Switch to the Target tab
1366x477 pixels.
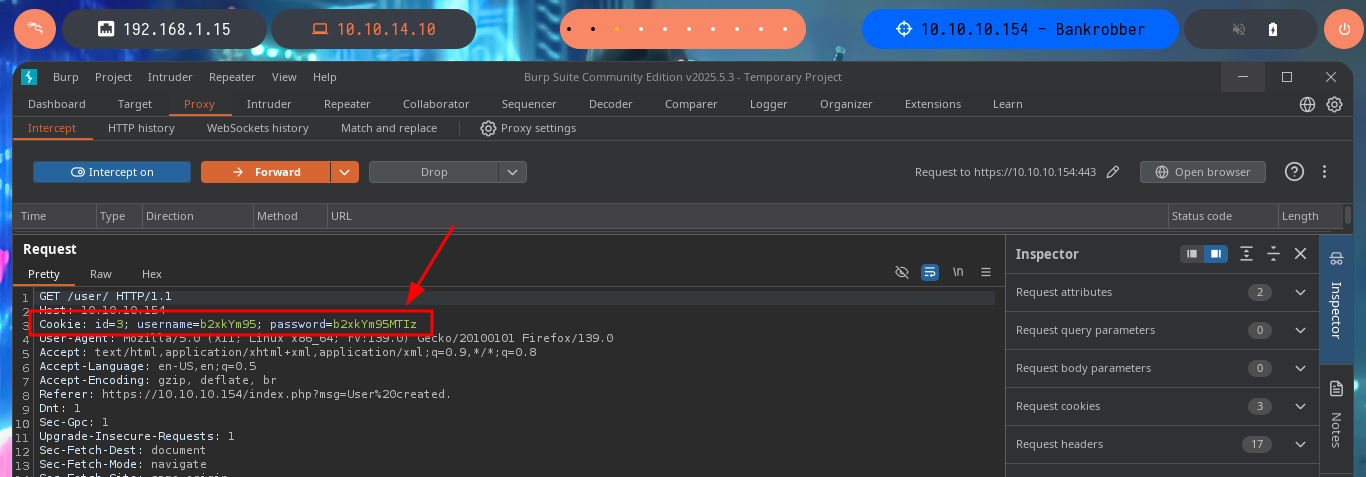[x=135, y=104]
